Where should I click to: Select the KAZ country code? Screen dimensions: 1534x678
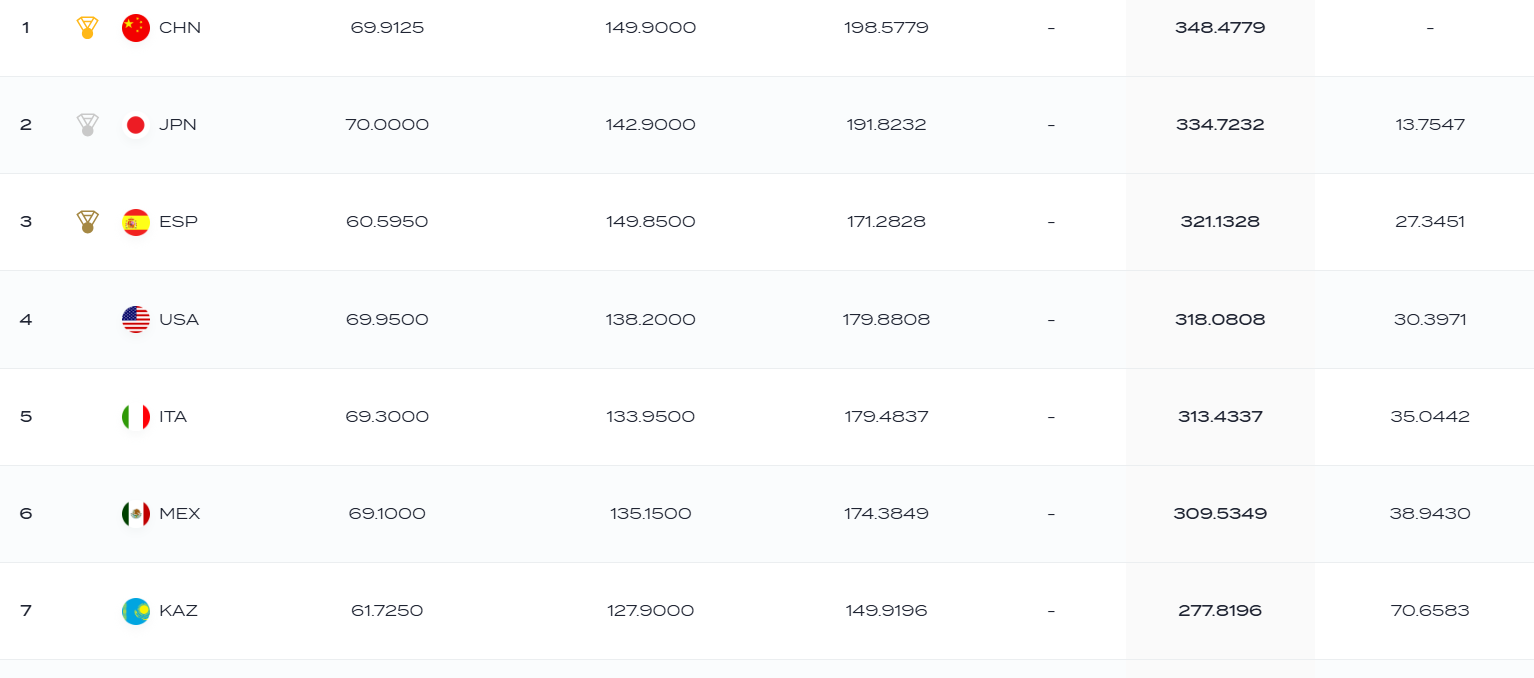[179, 611]
